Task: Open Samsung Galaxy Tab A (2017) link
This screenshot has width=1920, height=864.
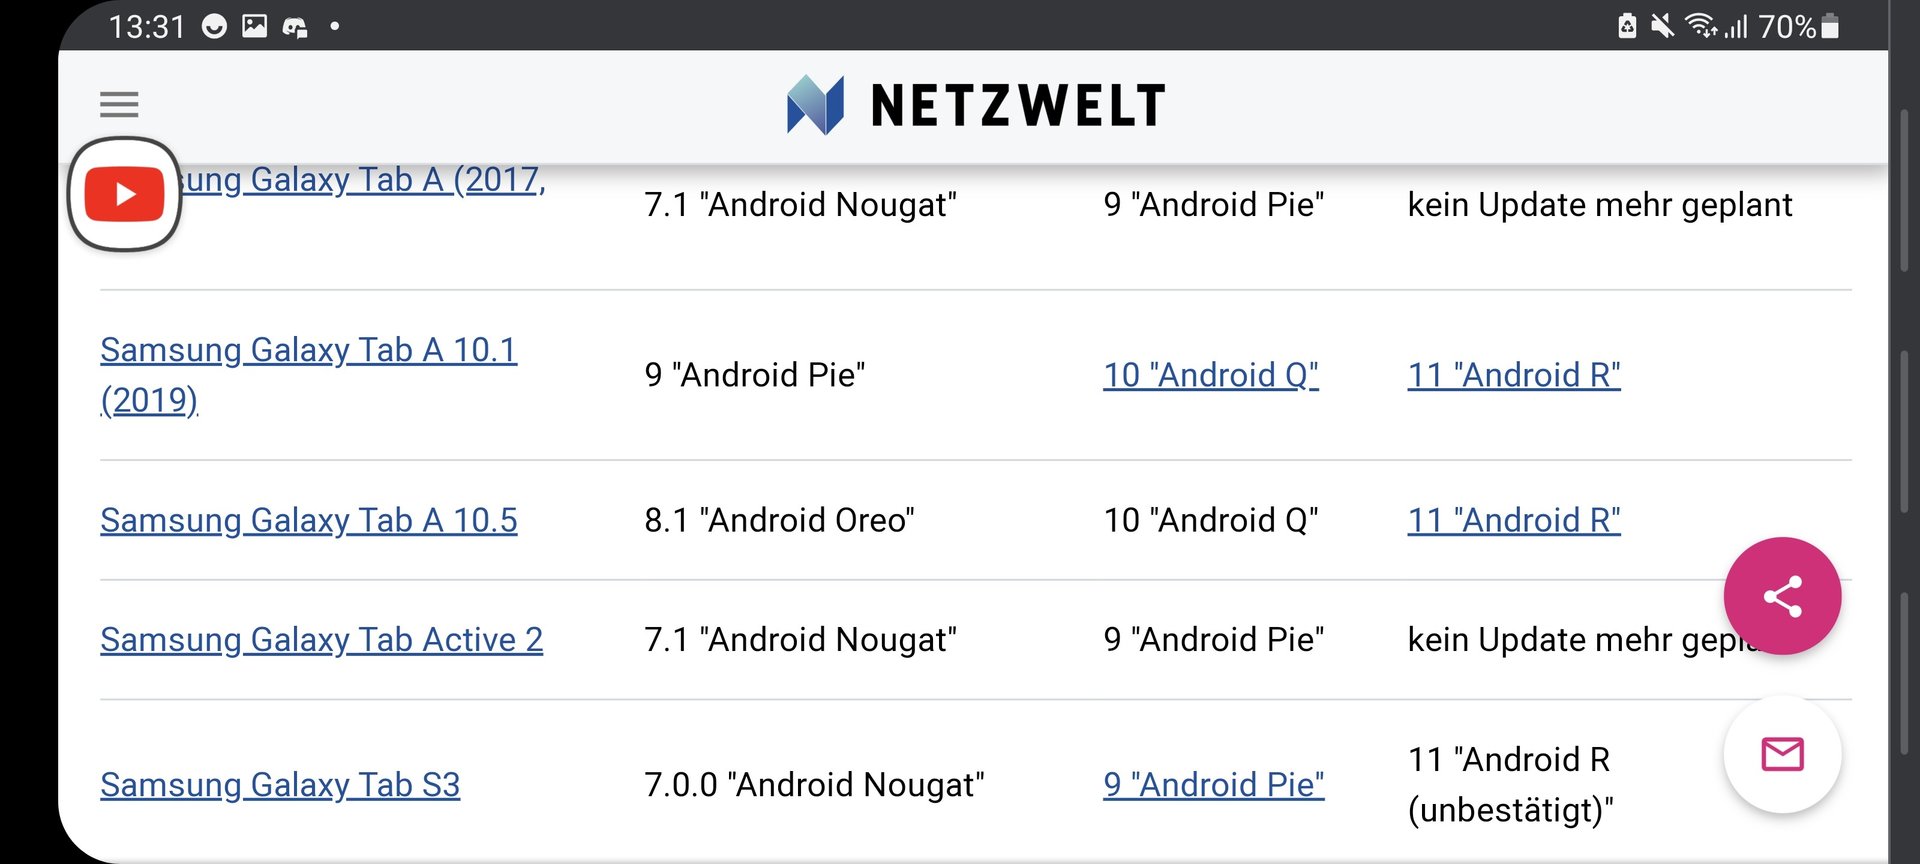Action: 363,180
